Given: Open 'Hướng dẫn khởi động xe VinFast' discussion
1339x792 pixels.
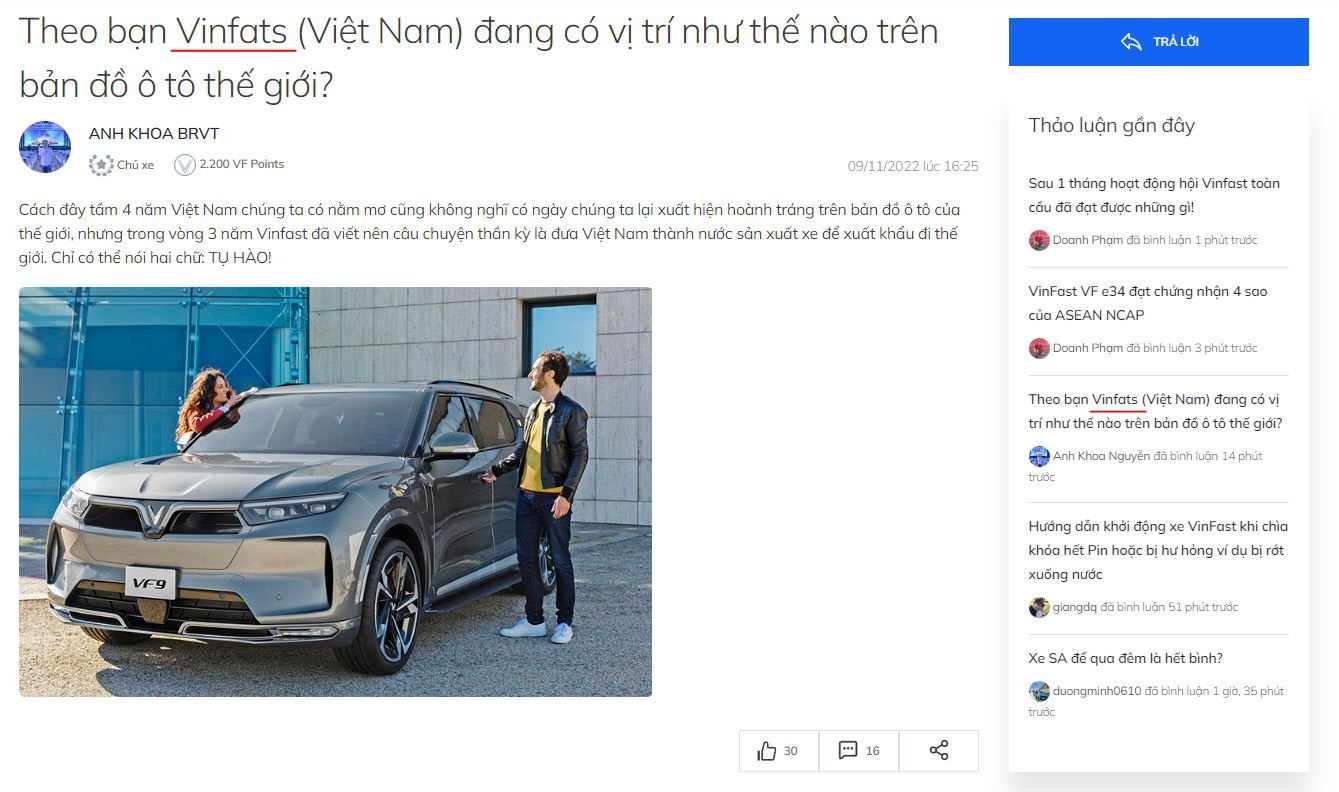Looking at the screenshot, I should coord(1158,550).
